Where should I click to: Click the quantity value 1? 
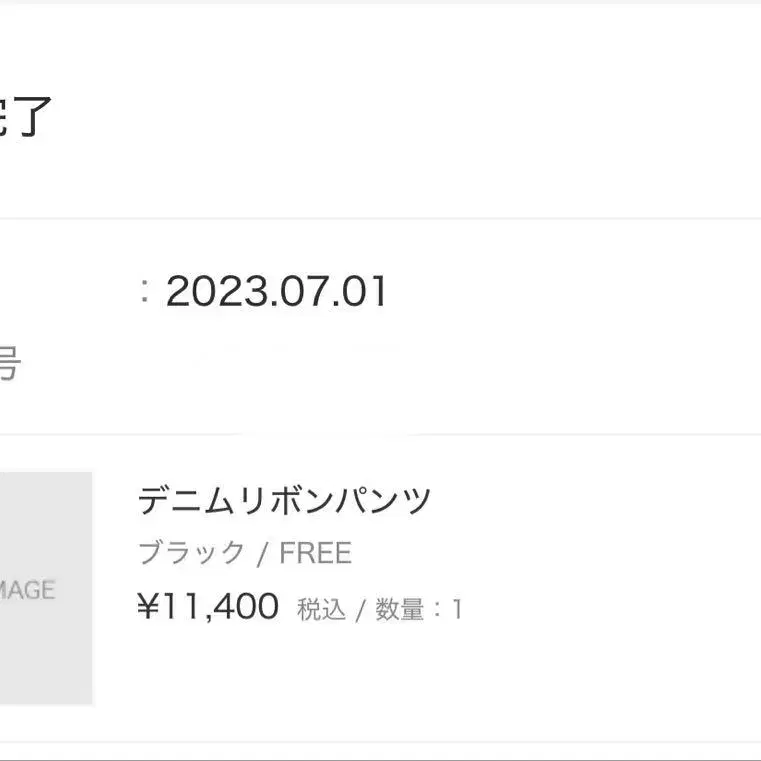pos(457,609)
